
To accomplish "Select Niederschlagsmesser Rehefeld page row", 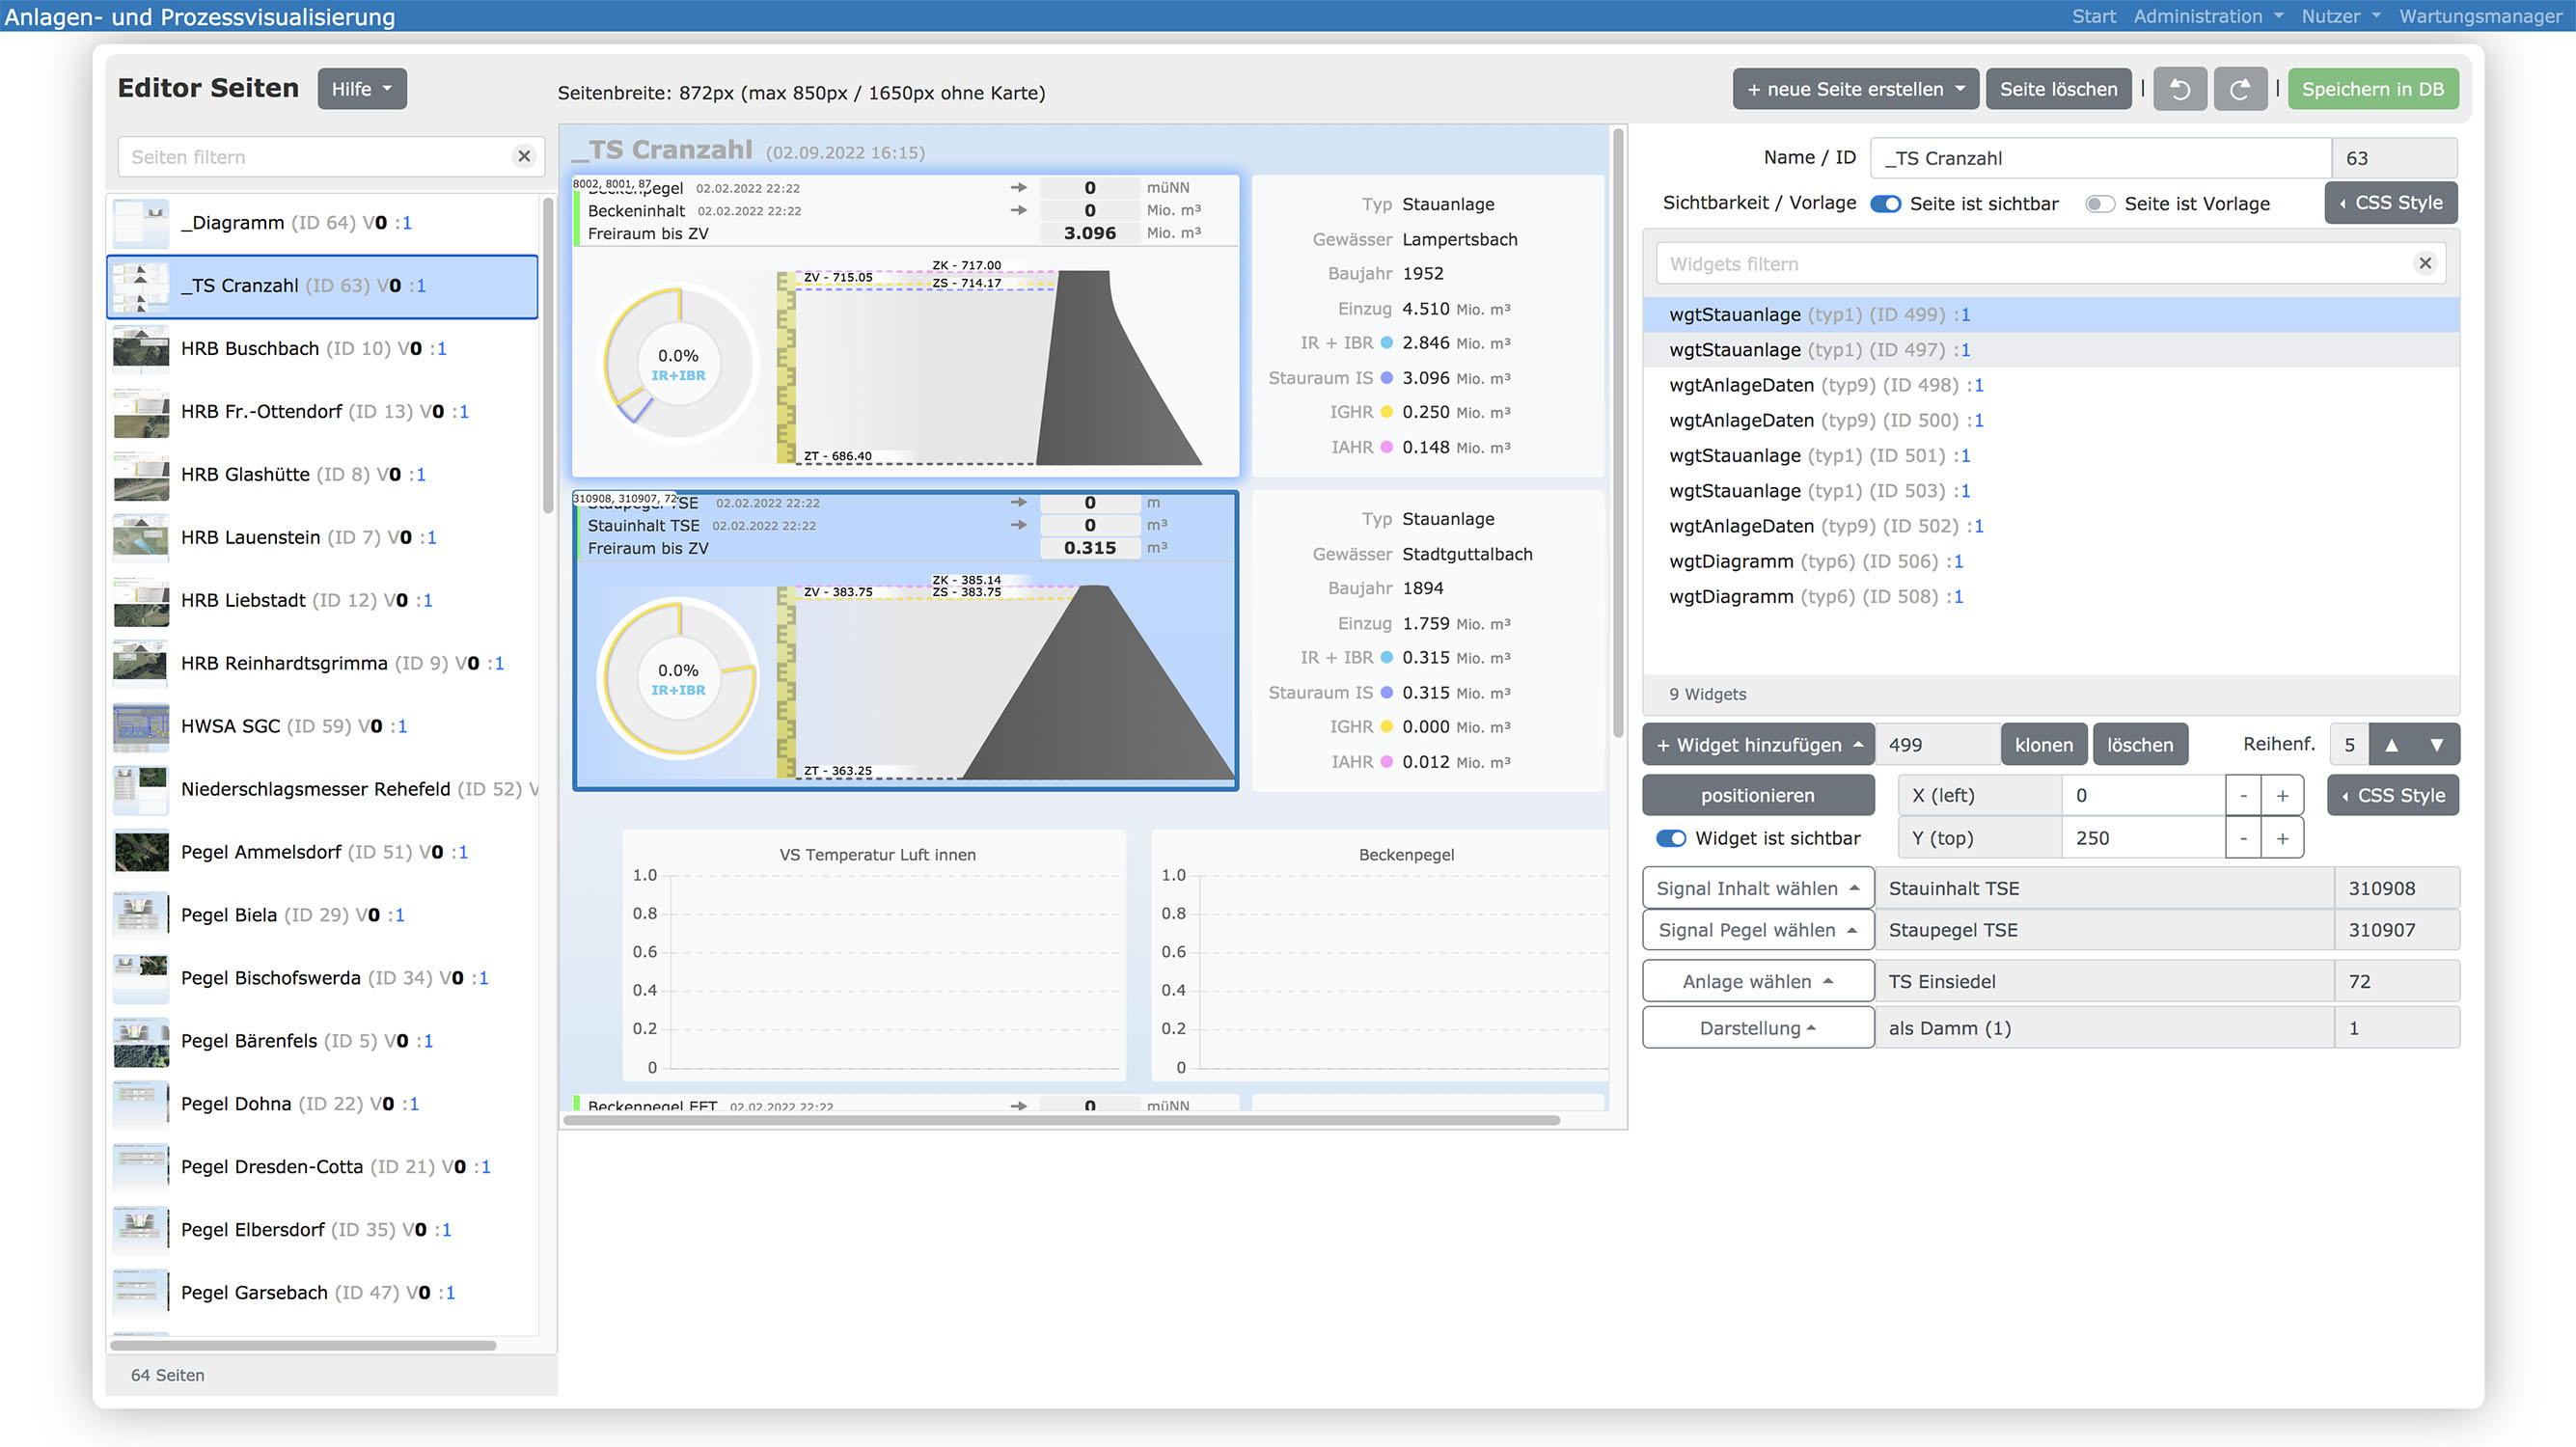I will 323,789.
